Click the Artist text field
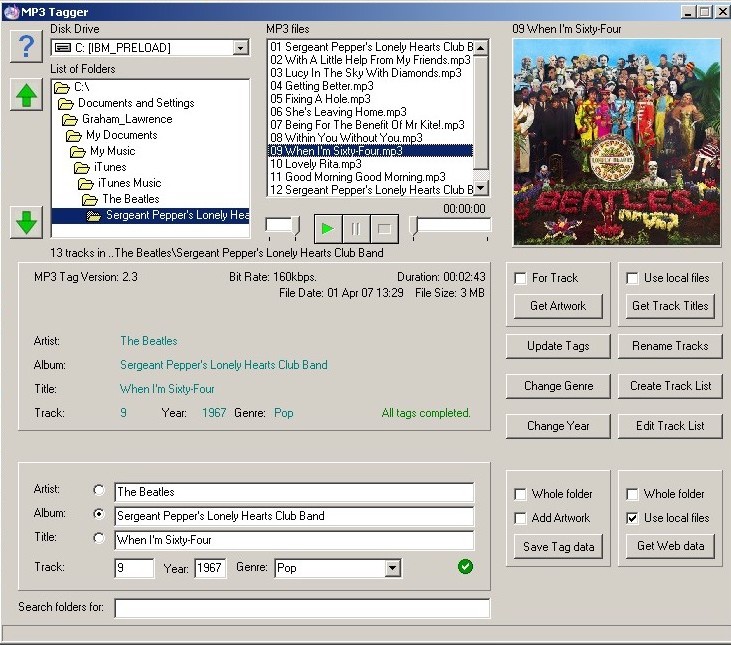The height and width of the screenshot is (645, 731). coord(294,492)
